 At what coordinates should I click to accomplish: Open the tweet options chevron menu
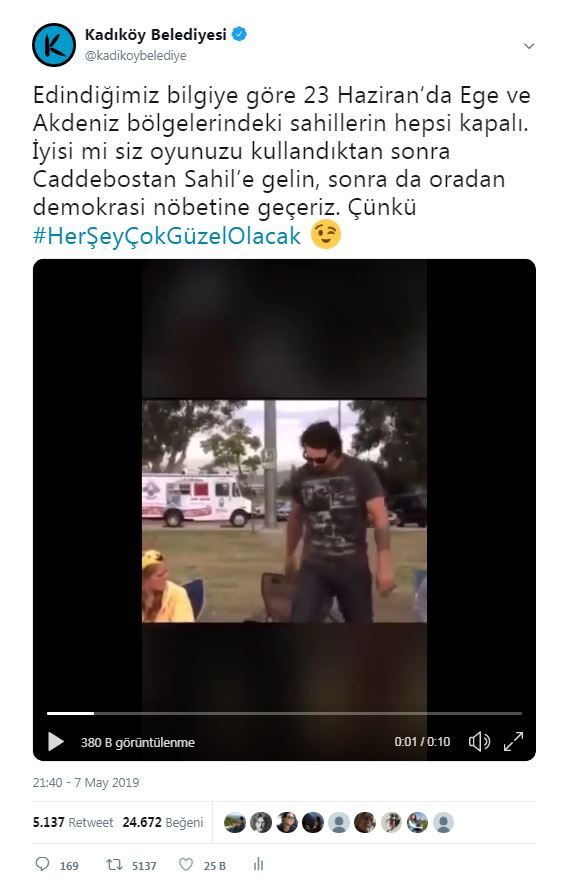click(x=528, y=46)
